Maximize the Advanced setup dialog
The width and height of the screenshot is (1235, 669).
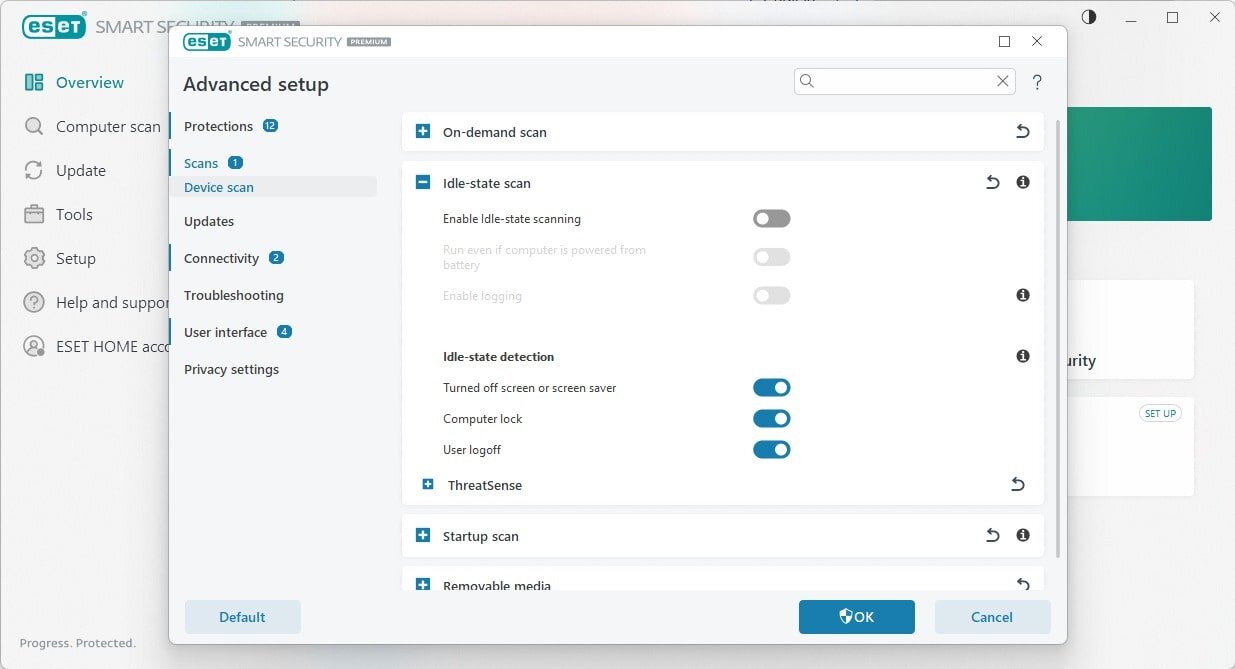(1004, 42)
